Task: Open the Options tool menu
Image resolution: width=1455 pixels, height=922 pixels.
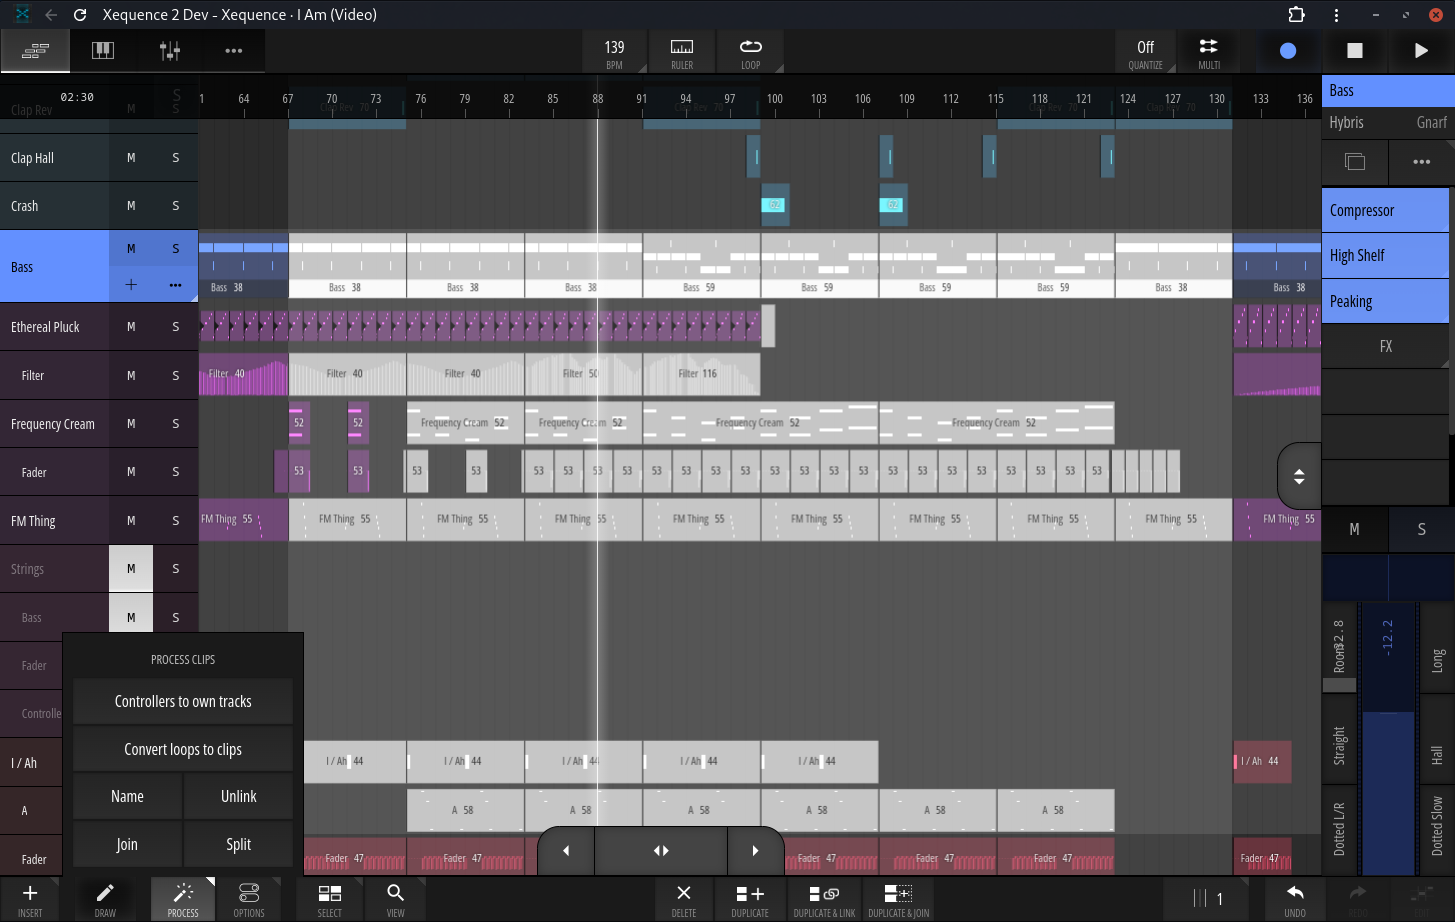Action: [x=249, y=899]
